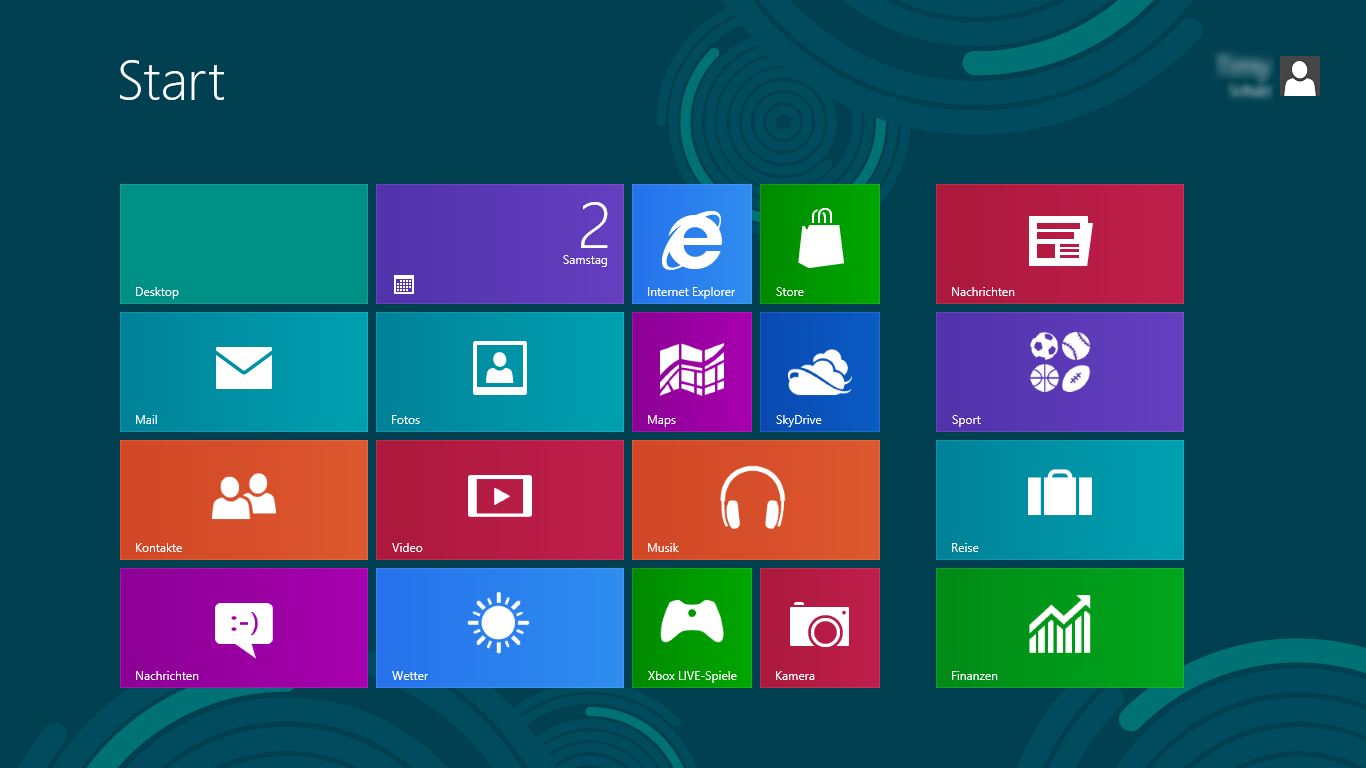1366x768 pixels.
Task: Open the calendar tile showing Samstag 2
Action: pyautogui.click(x=499, y=244)
